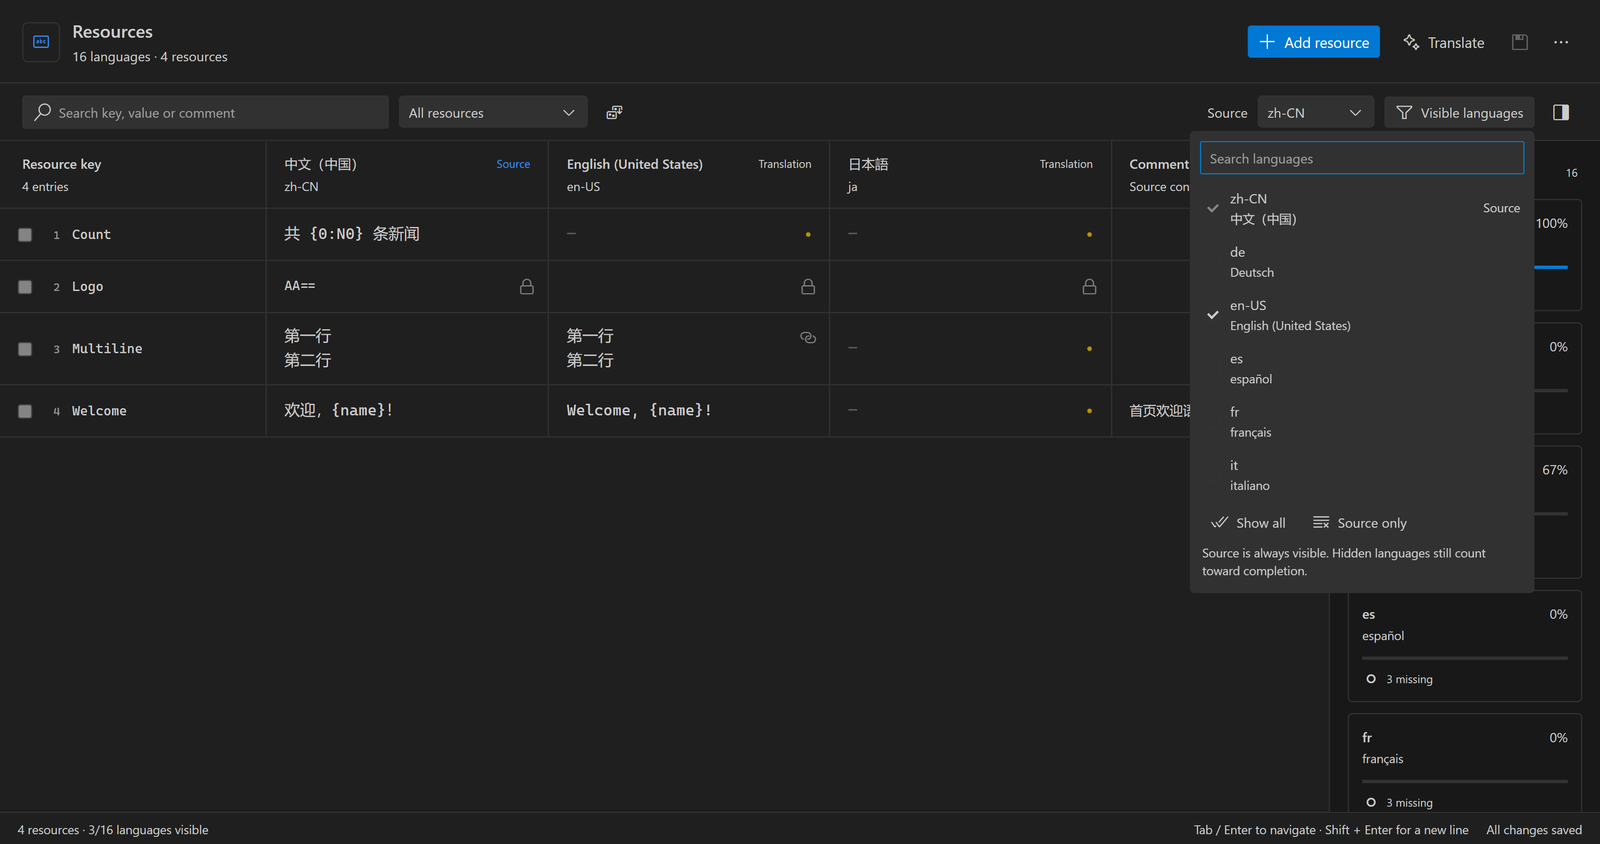Tick the checkbox for Count row
Screen dimensions: 1600x844
tap(25, 235)
